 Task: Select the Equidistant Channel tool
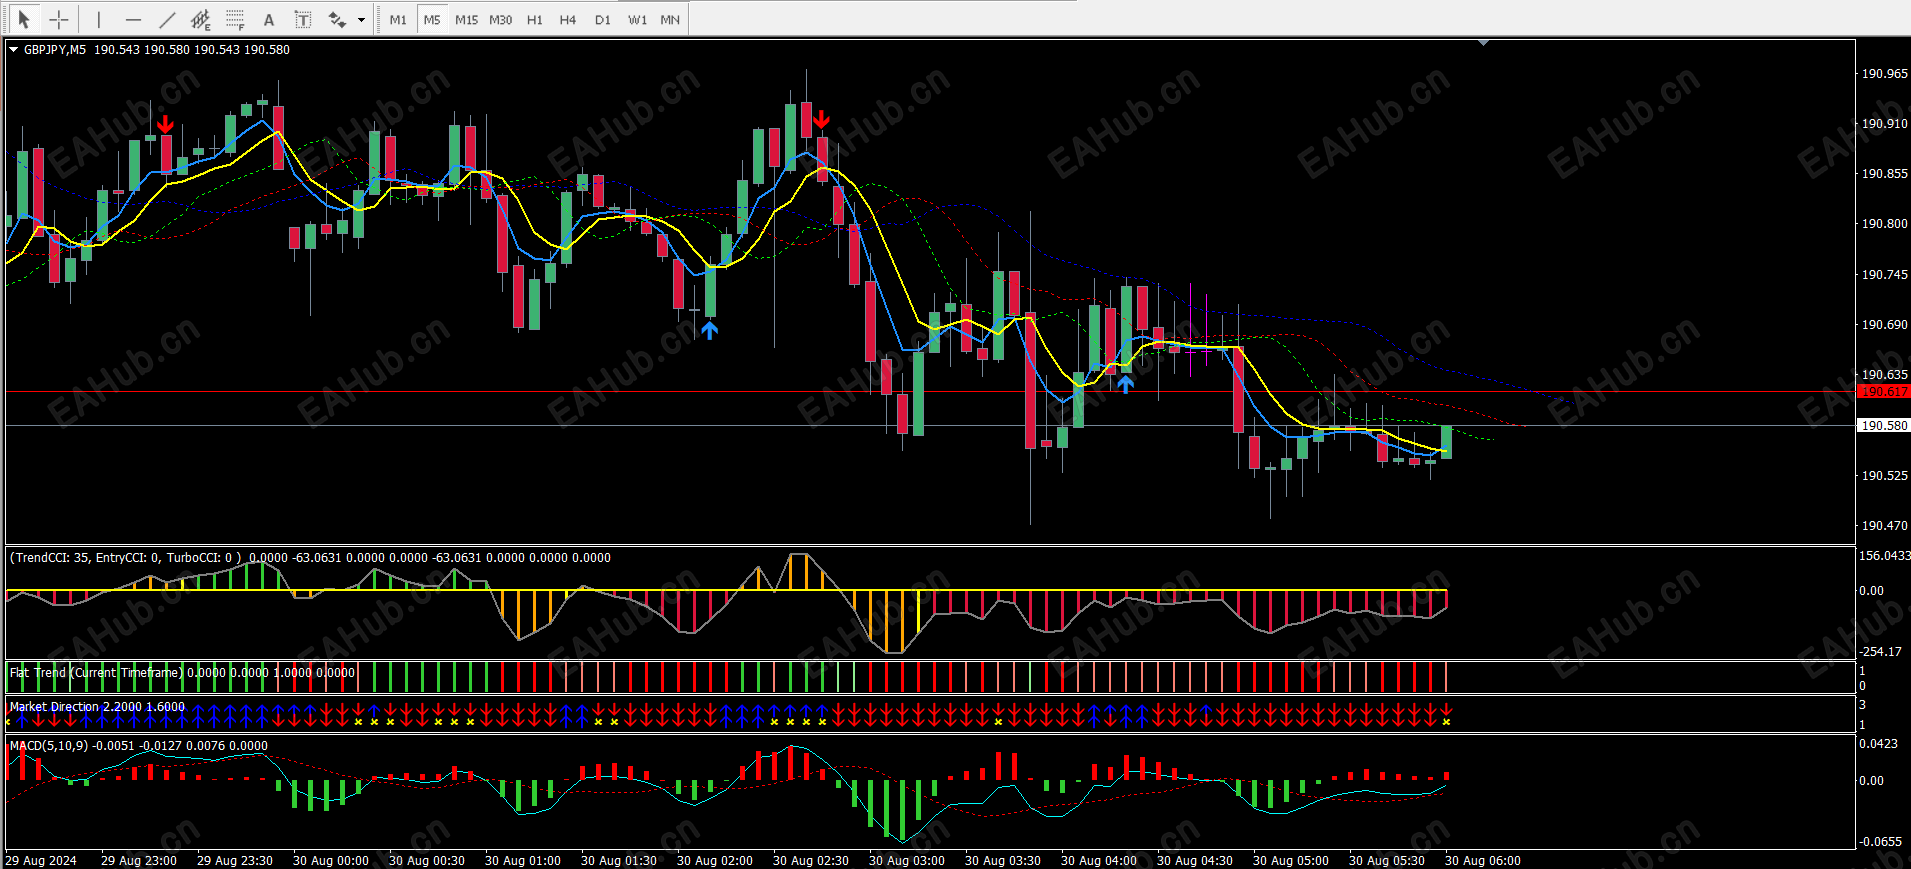201,19
